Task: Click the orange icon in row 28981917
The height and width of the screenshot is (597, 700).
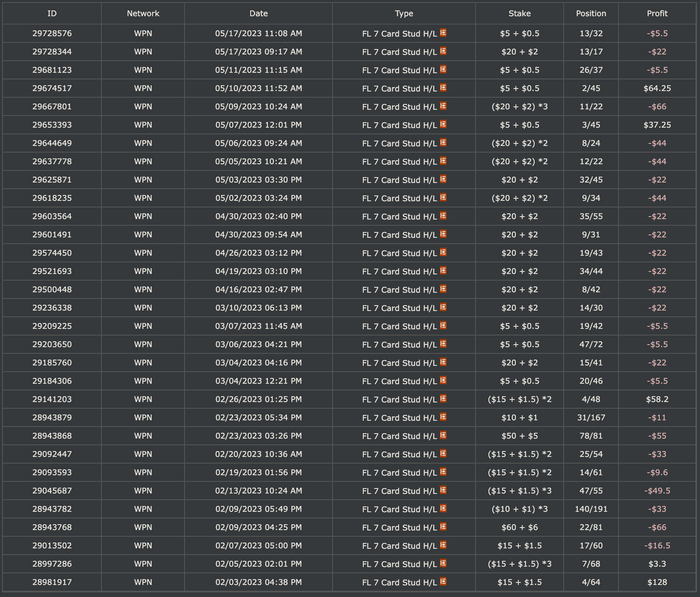Action: click(x=443, y=581)
